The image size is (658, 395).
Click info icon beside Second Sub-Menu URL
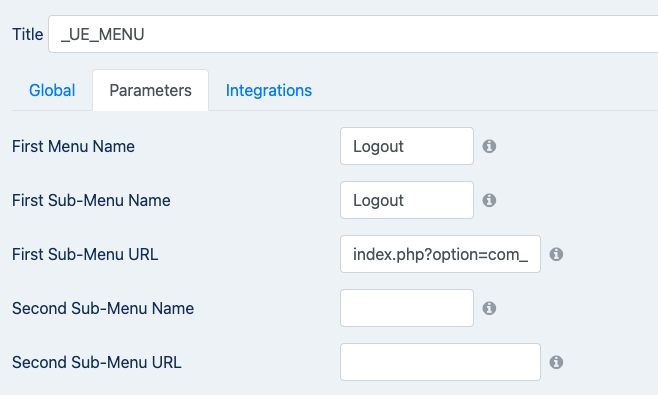556,362
